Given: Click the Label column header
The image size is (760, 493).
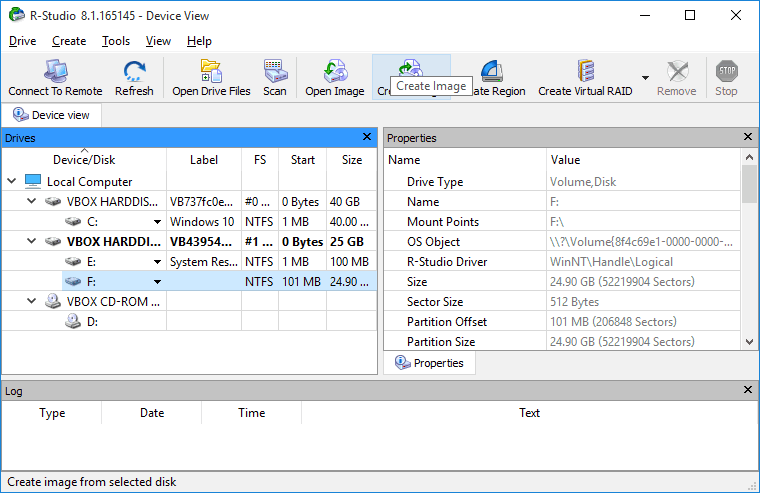Looking at the screenshot, I should (204, 159).
